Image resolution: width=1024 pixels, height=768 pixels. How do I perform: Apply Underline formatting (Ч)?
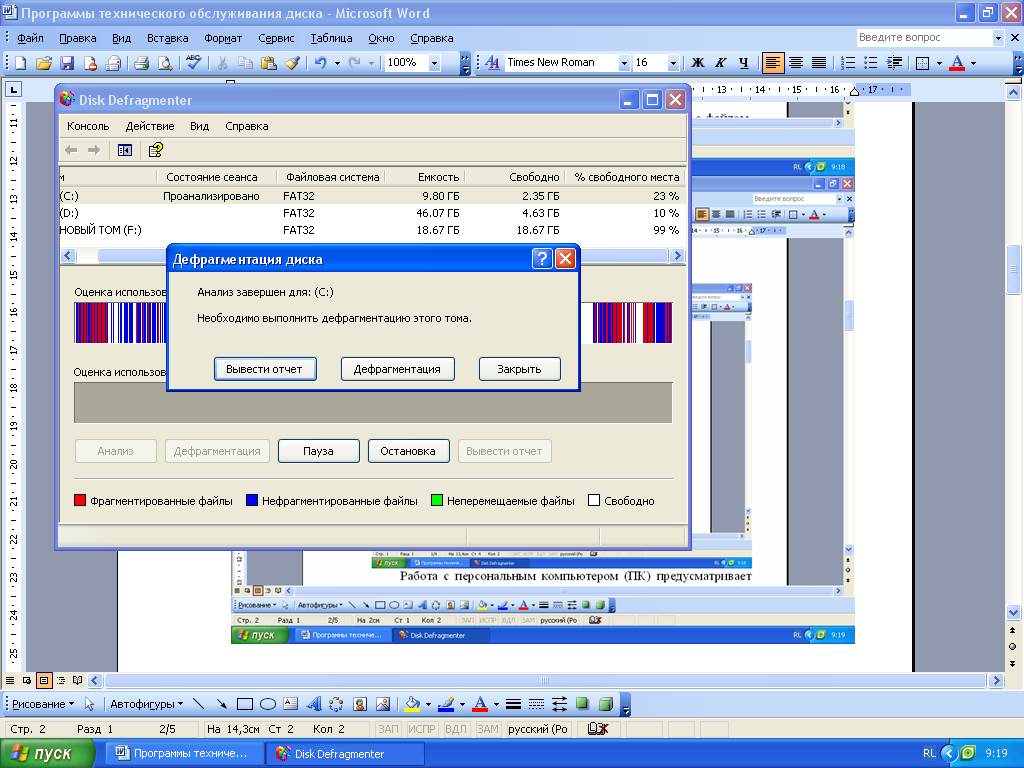[x=743, y=63]
